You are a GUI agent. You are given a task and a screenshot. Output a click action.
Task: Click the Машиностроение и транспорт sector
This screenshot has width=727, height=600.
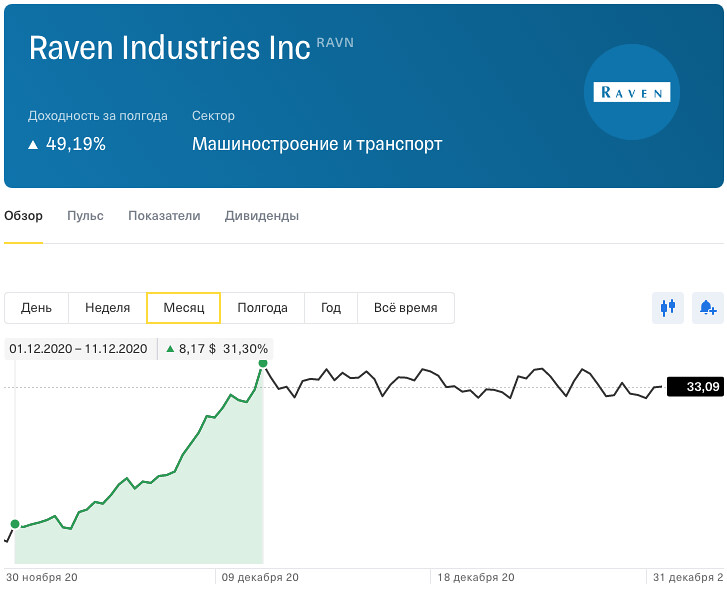tap(317, 144)
